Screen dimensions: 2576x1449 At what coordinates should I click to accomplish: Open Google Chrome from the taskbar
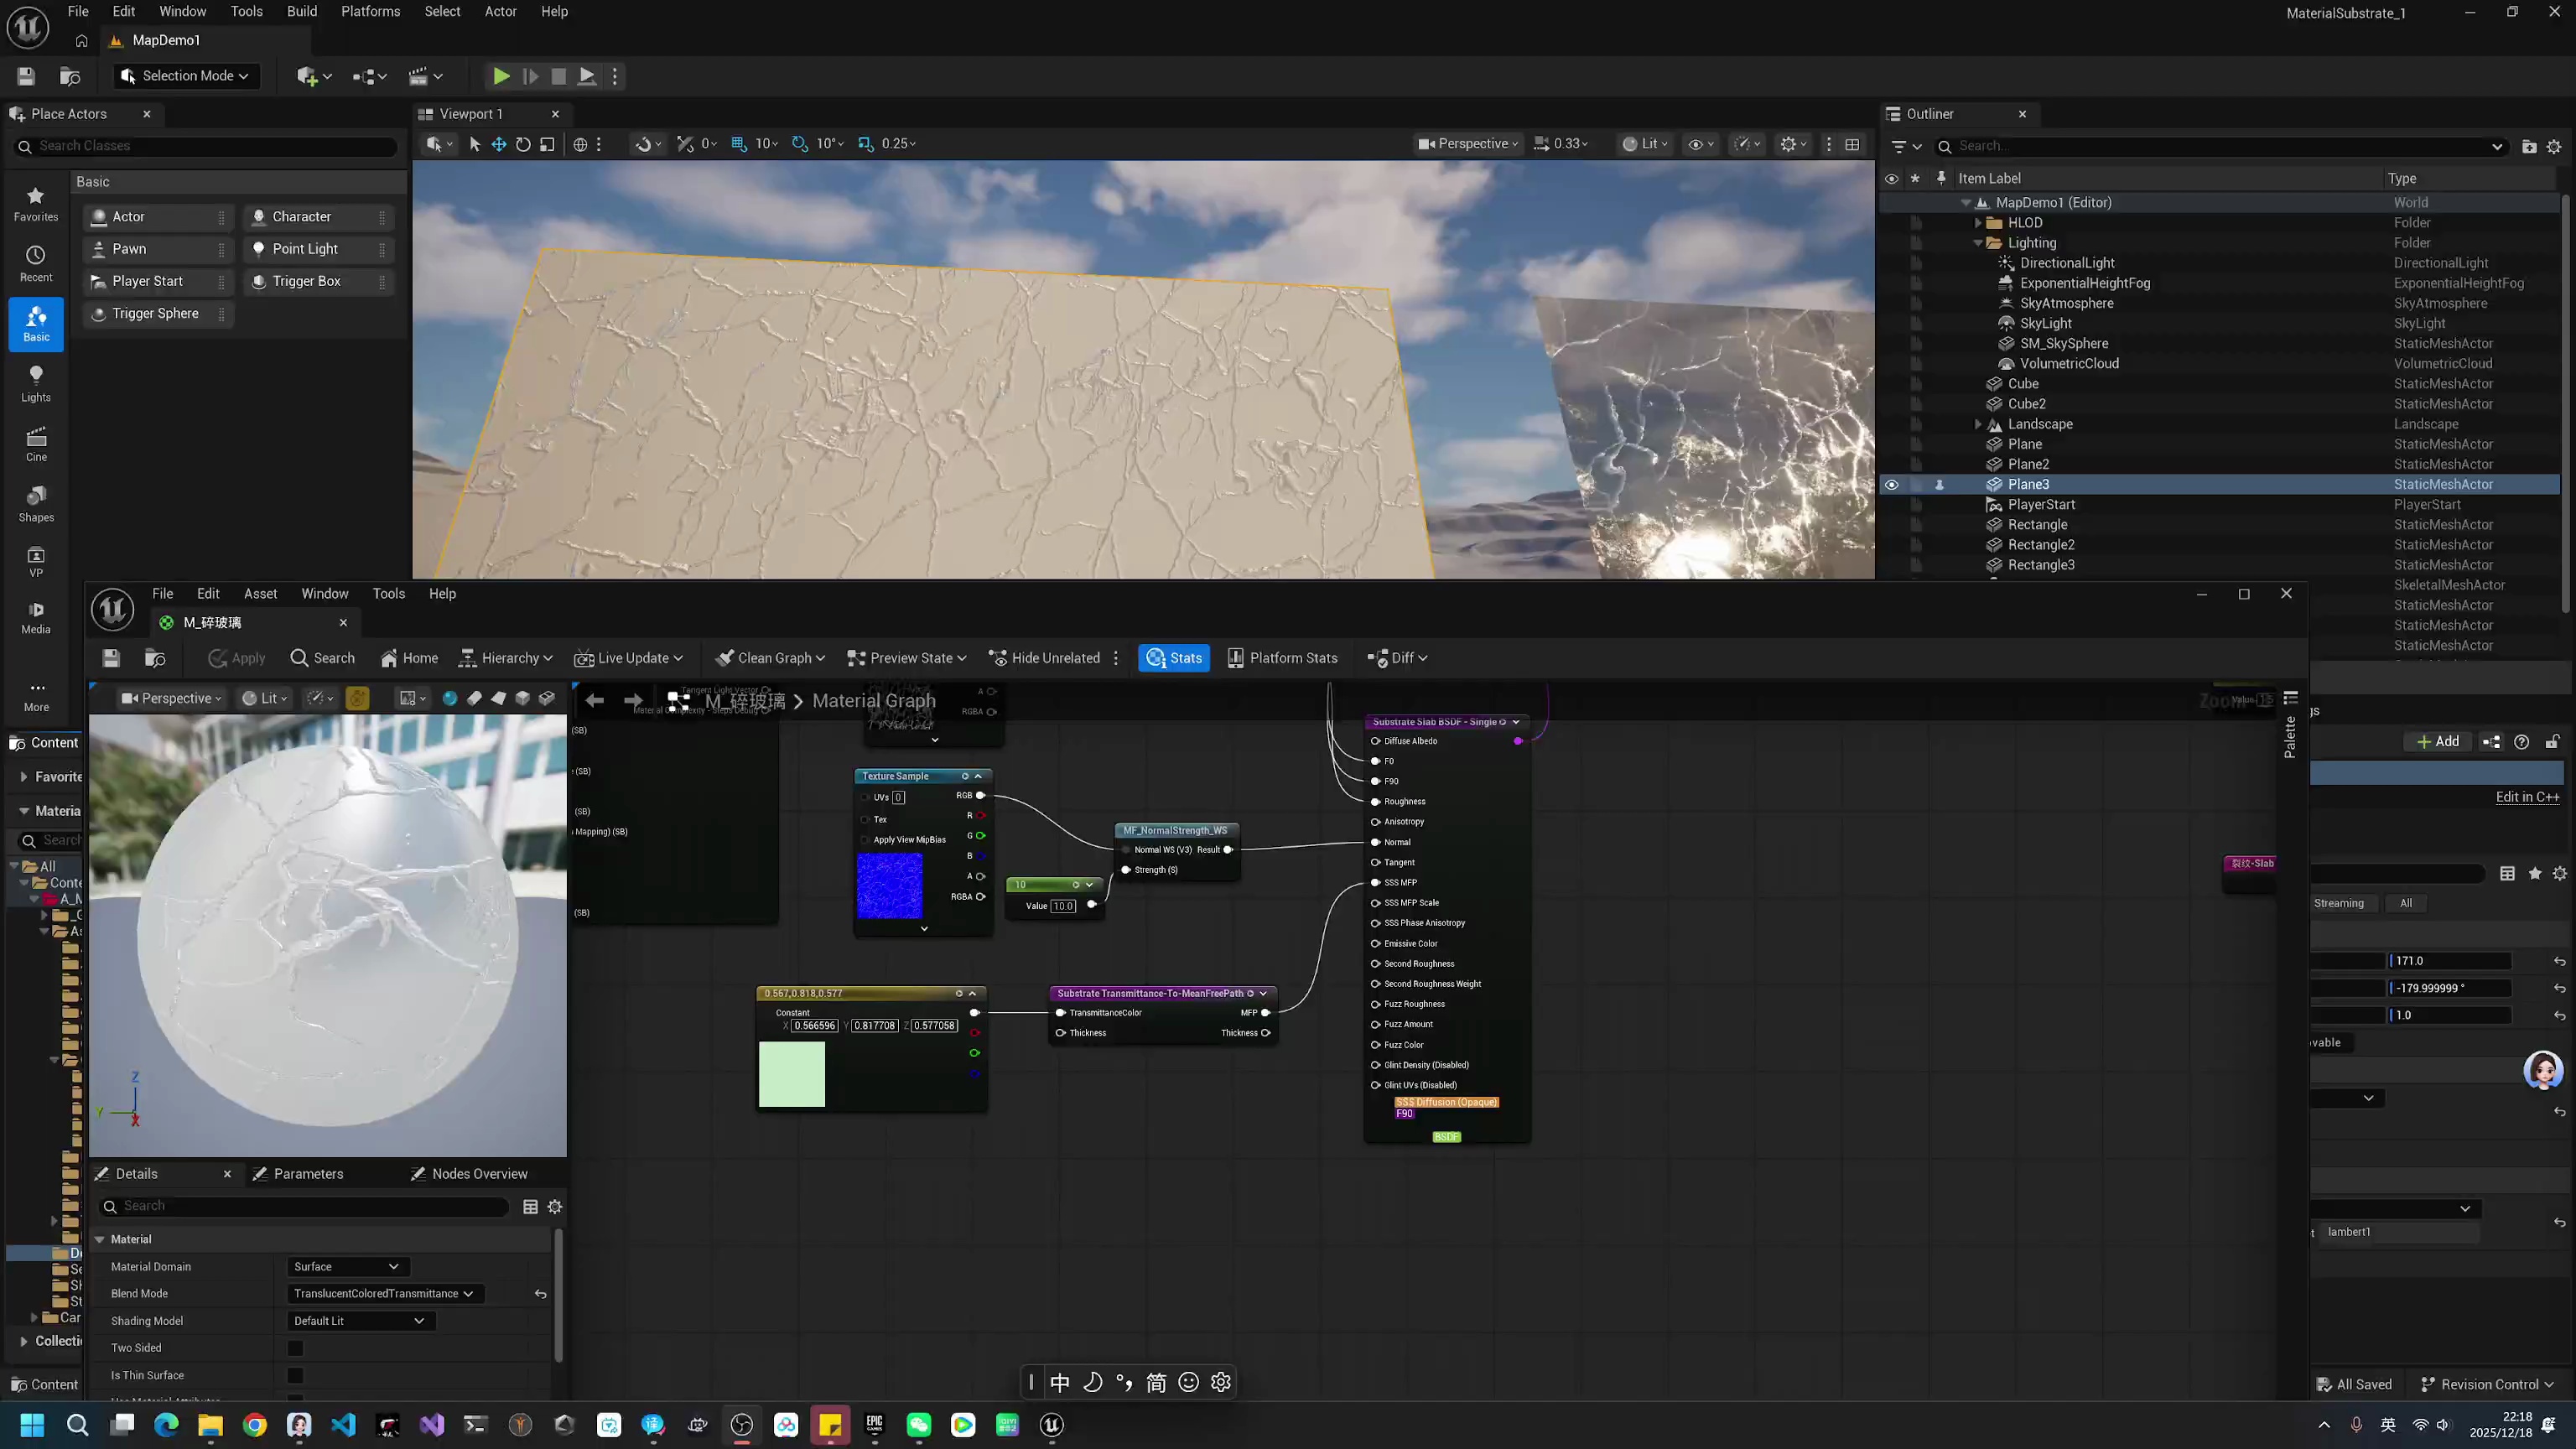click(x=255, y=1425)
